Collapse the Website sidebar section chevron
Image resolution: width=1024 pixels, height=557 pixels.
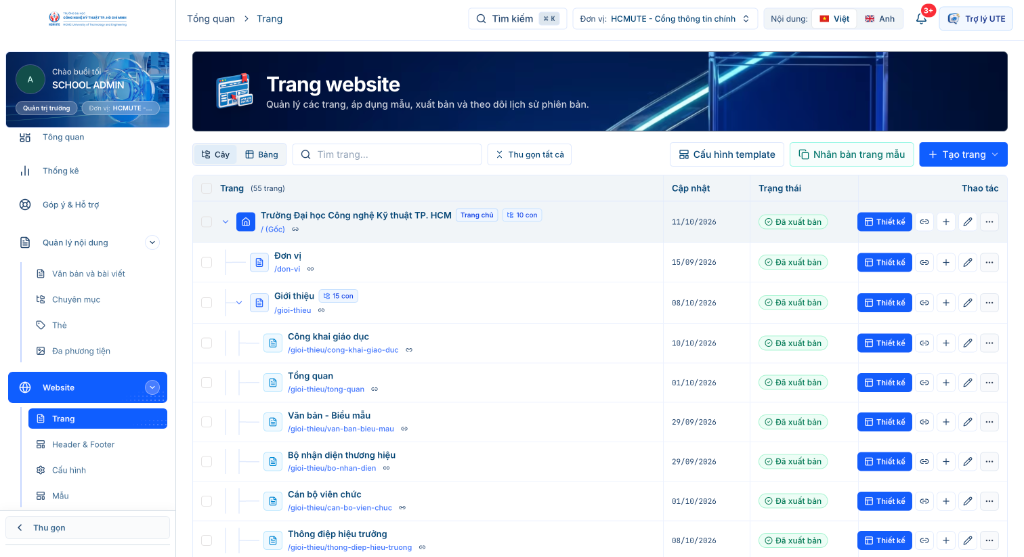(152, 387)
